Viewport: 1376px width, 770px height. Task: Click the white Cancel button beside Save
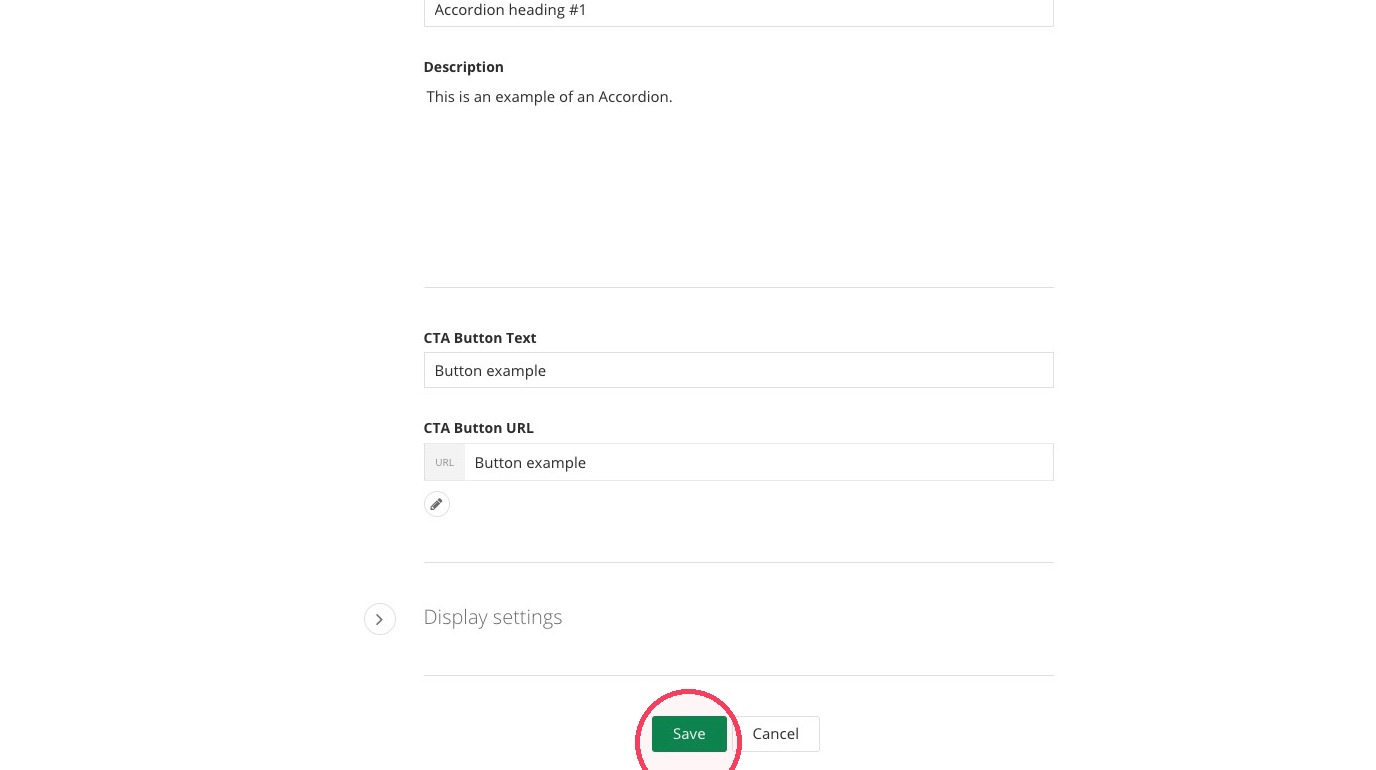coord(775,734)
